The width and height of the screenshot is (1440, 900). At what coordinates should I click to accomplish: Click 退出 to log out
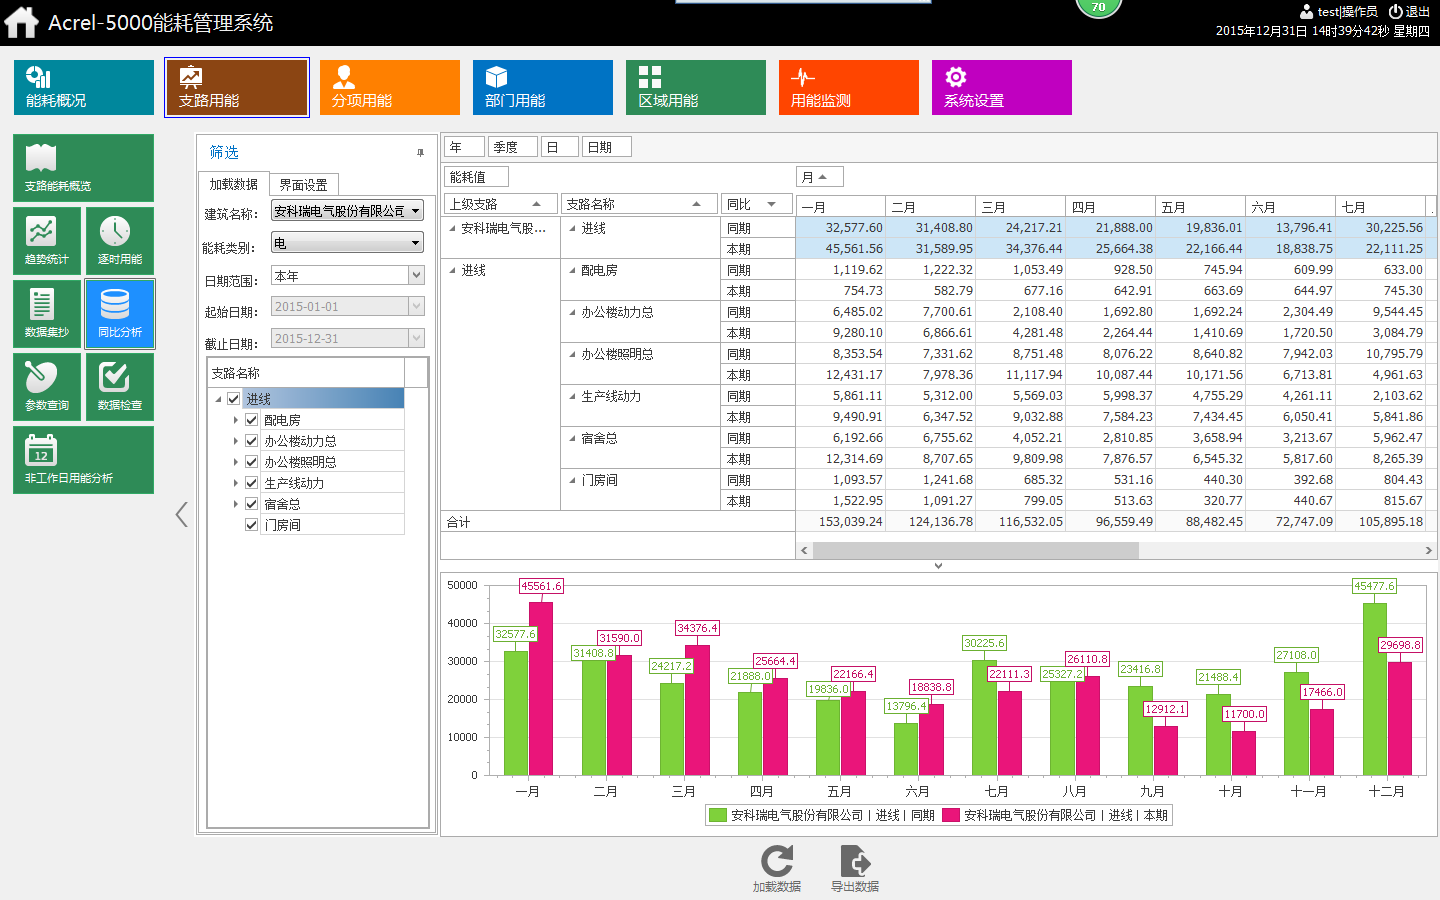pos(1415,11)
